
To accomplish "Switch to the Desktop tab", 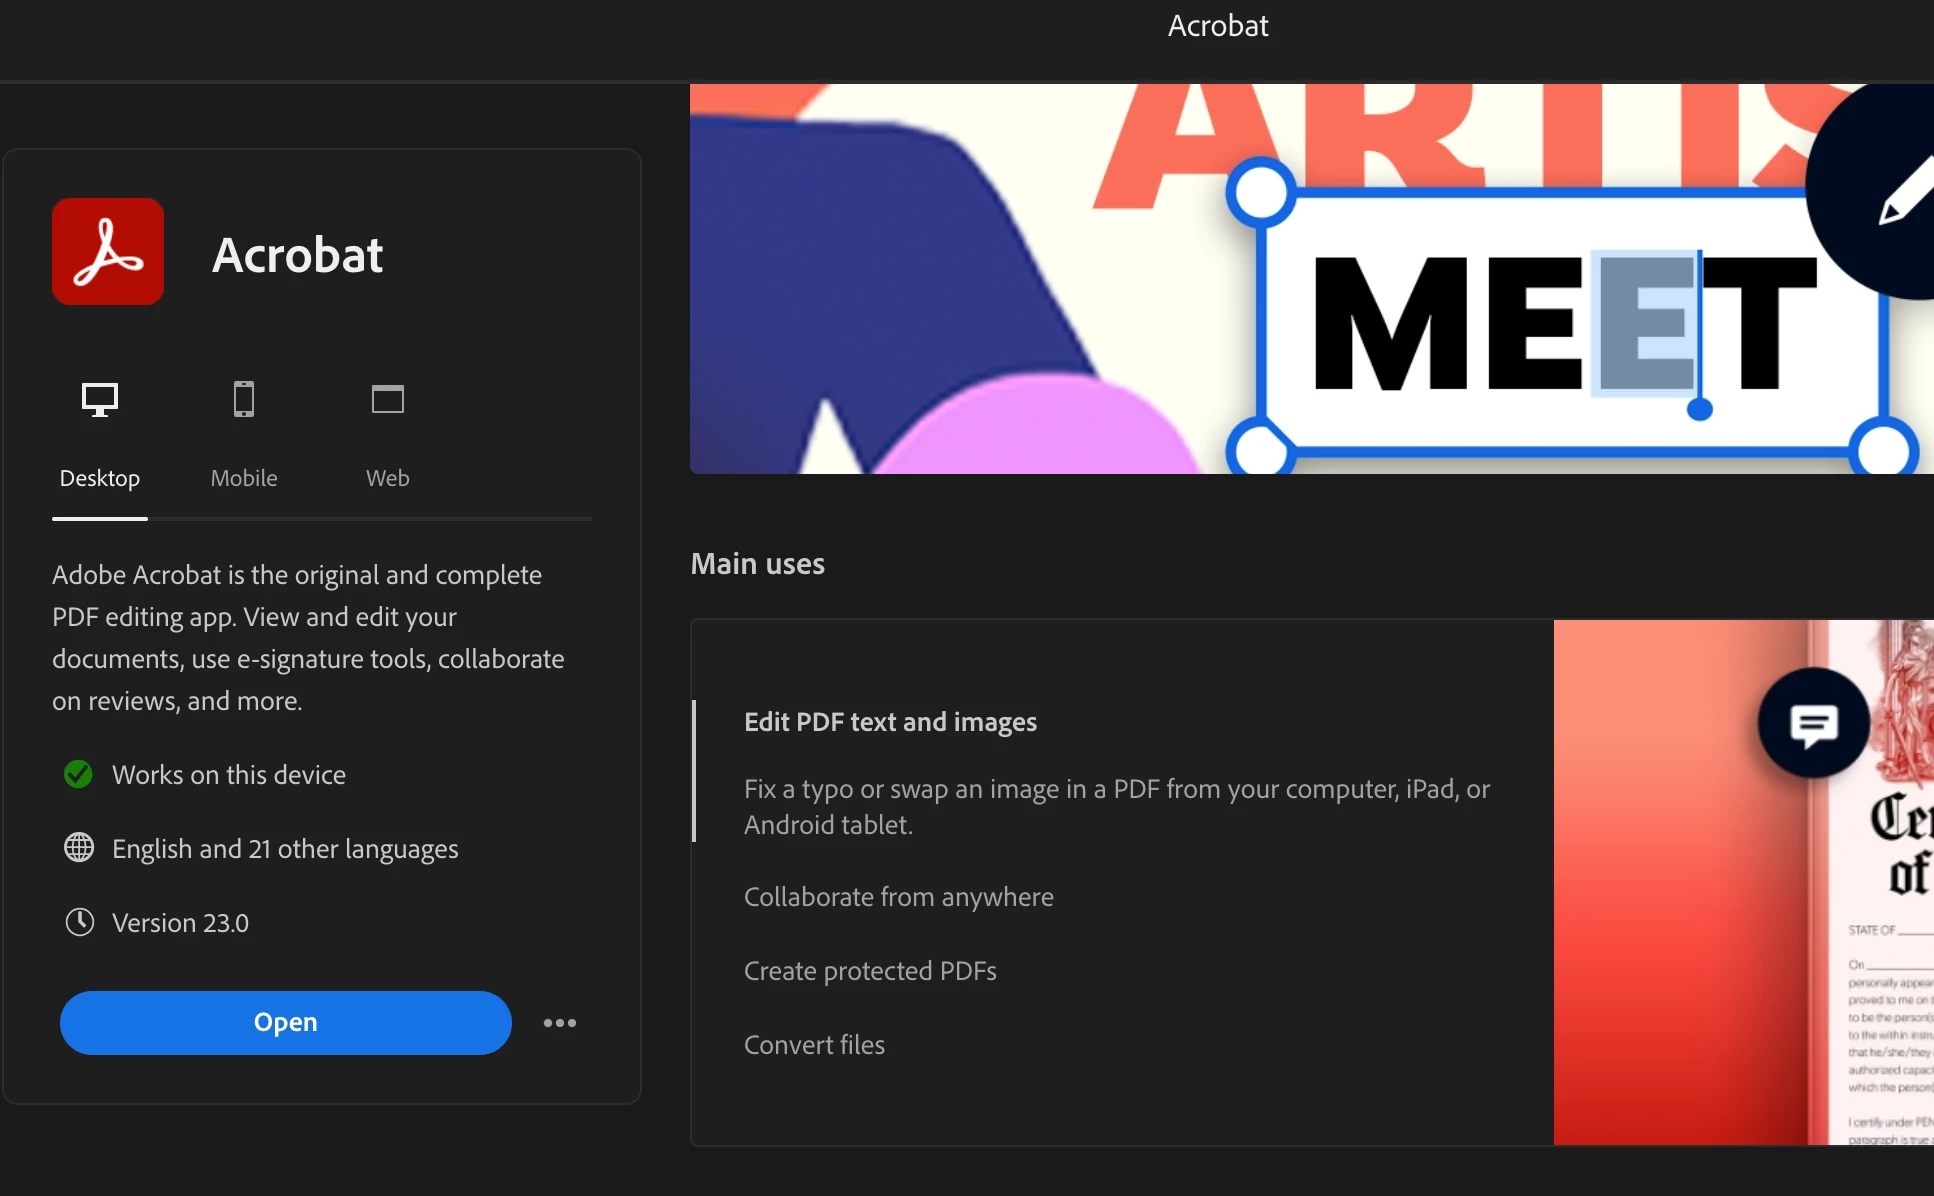I will [100, 478].
